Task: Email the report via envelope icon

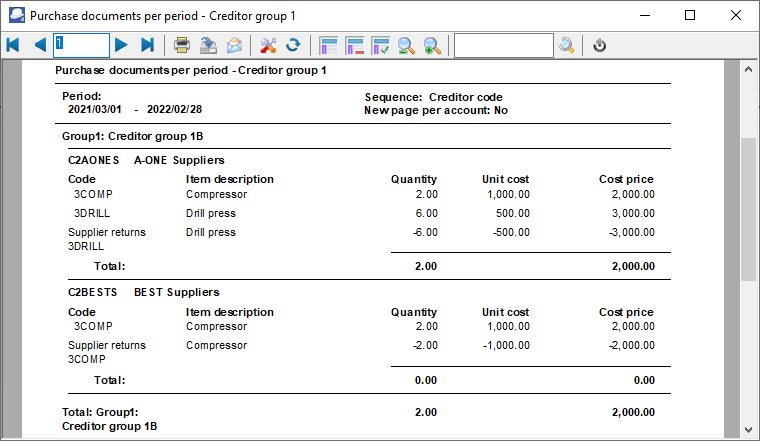Action: [x=235, y=45]
